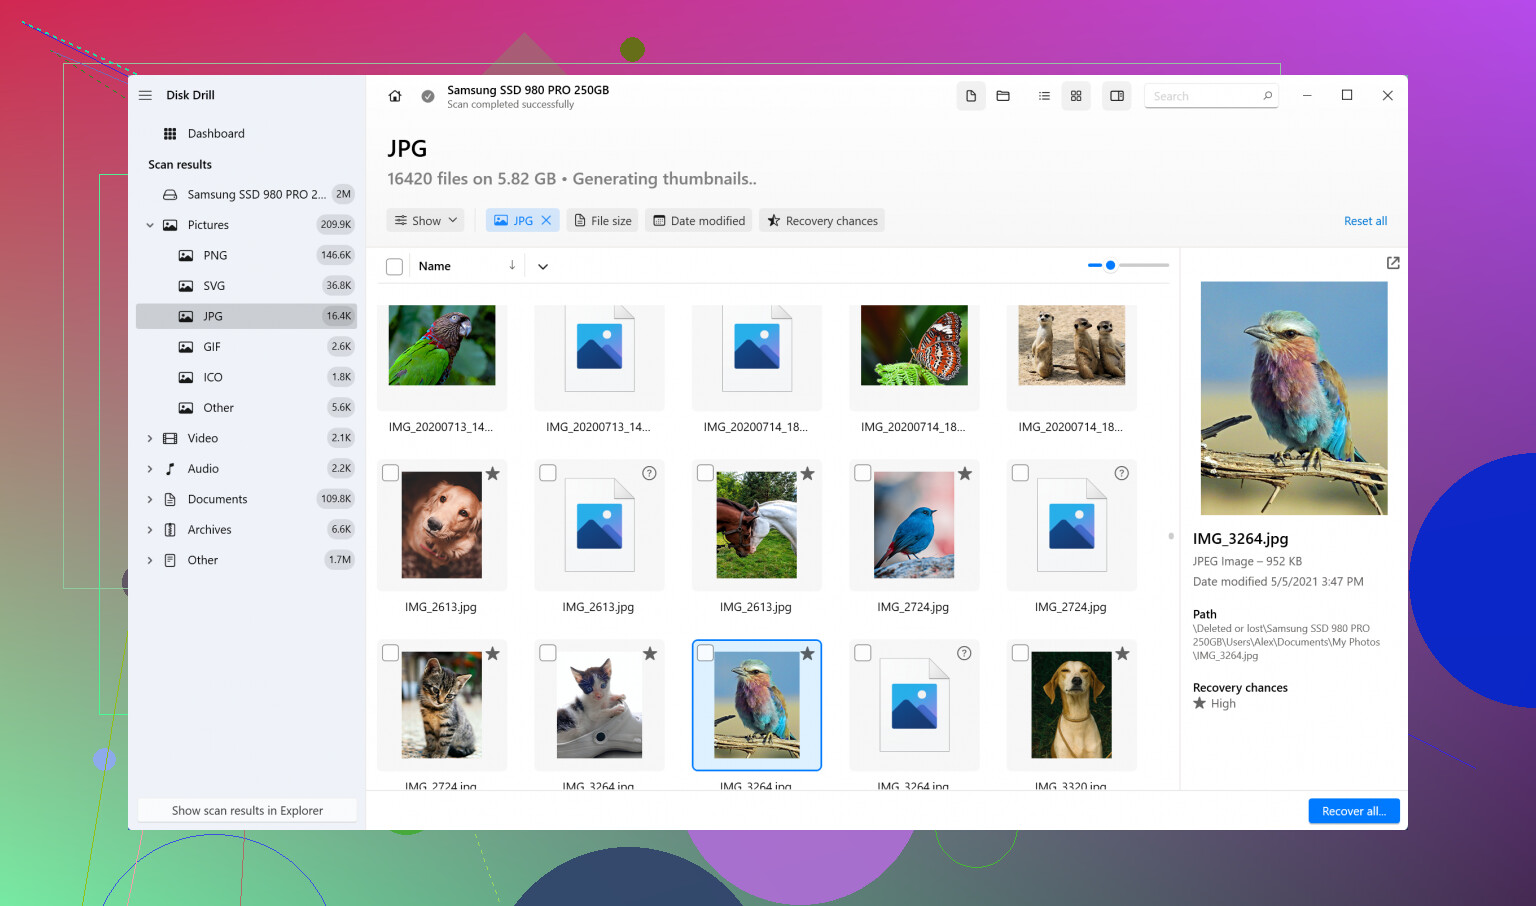Viewport: 1536px width, 906px height.
Task: Remove the JPG filter chip
Action: (x=546, y=221)
